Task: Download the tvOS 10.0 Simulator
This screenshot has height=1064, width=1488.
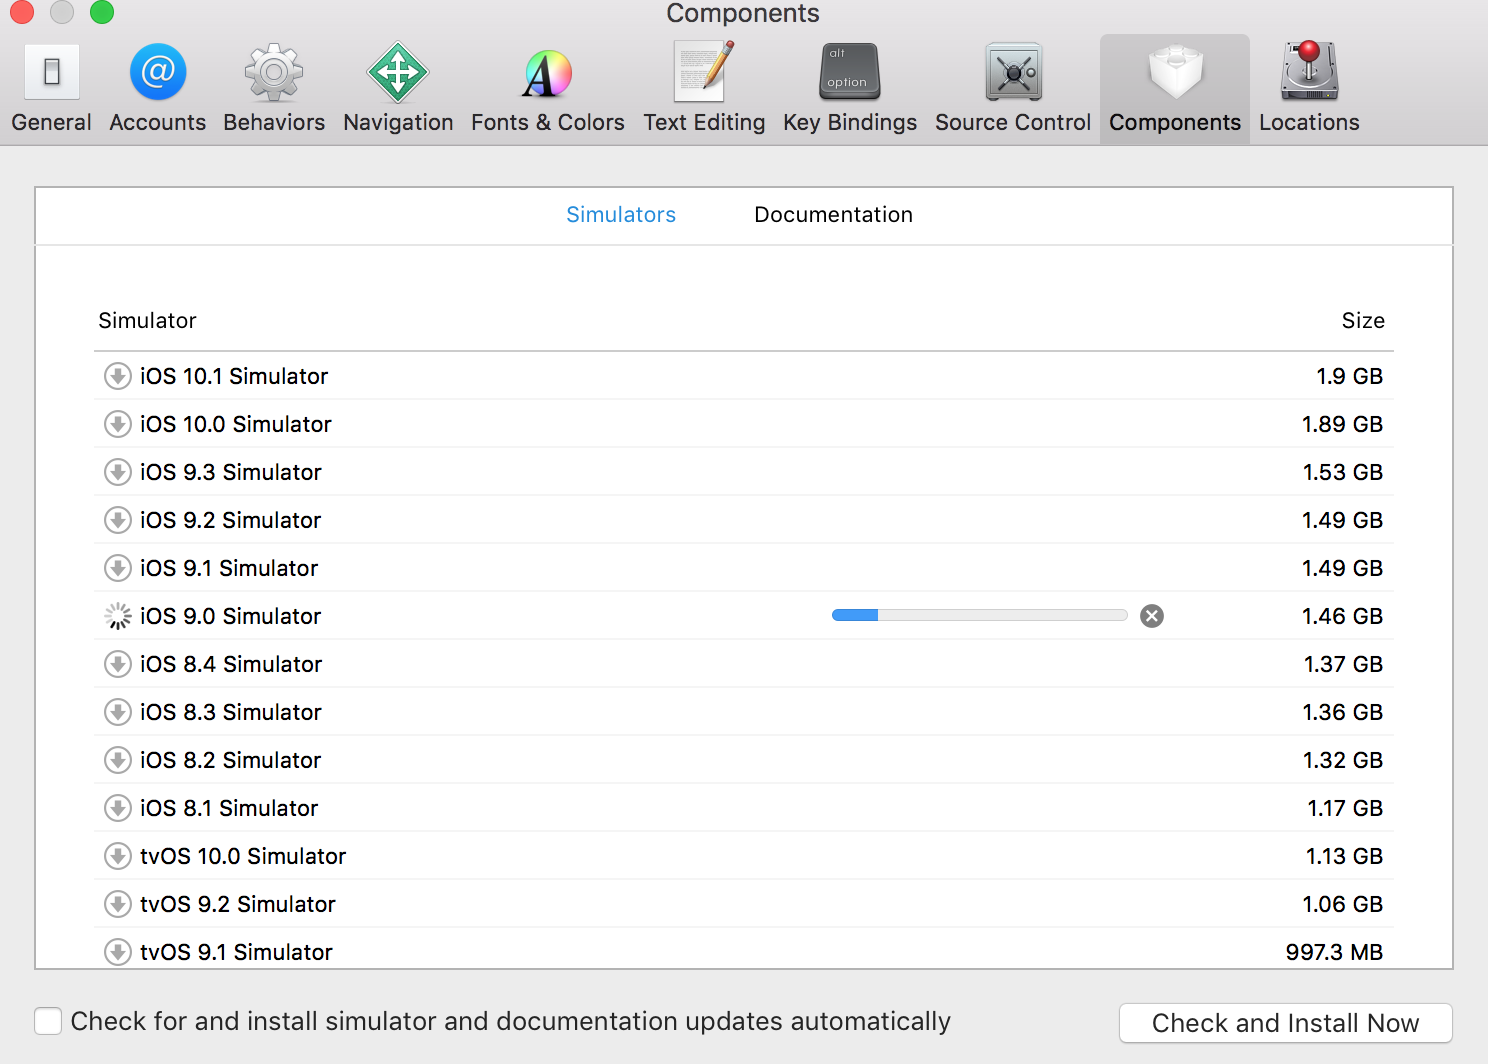Action: (x=118, y=856)
